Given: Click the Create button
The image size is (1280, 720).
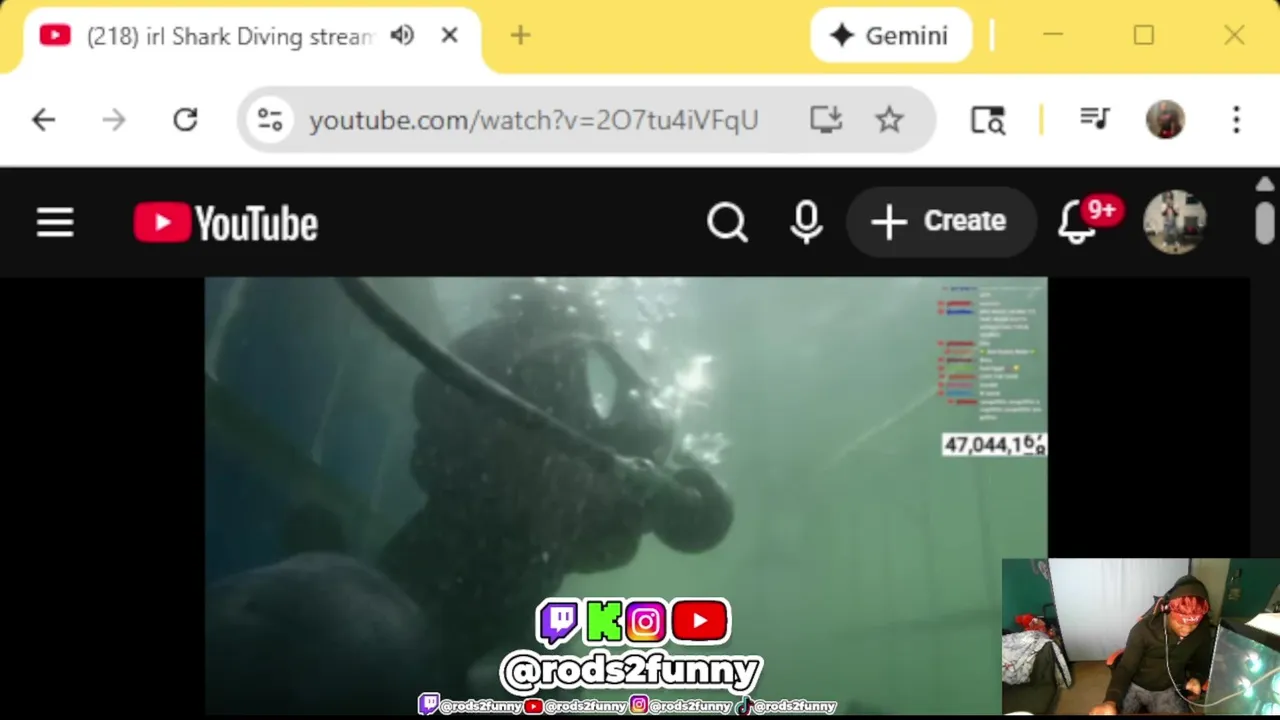Looking at the screenshot, I should pos(940,221).
